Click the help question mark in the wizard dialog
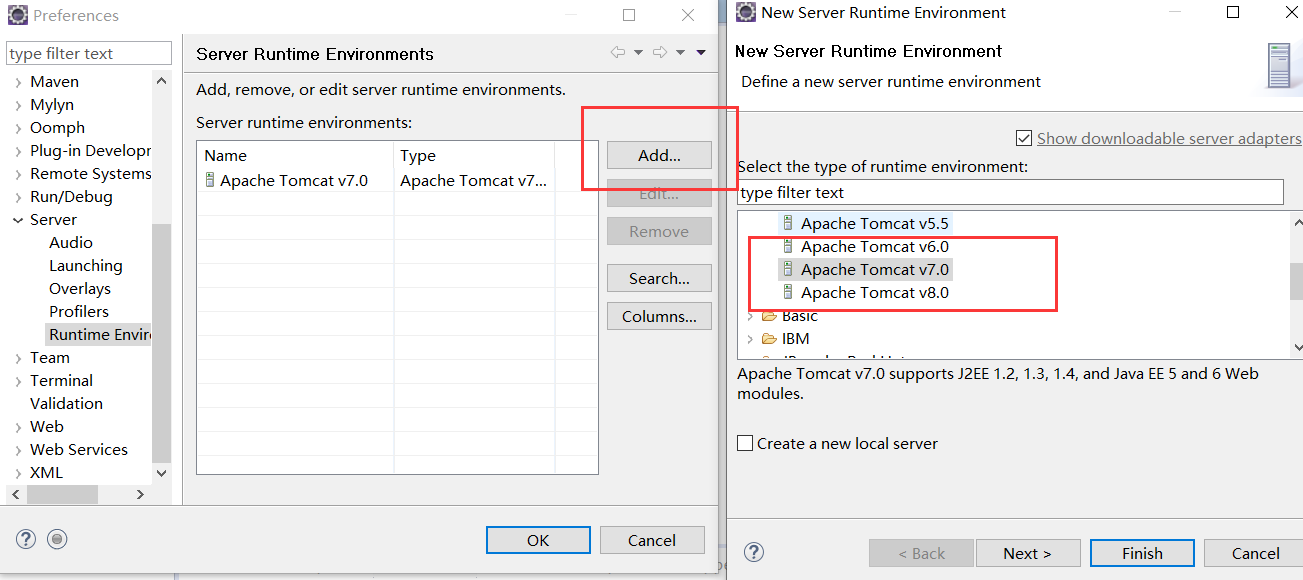1303x580 pixels. pyautogui.click(x=754, y=552)
